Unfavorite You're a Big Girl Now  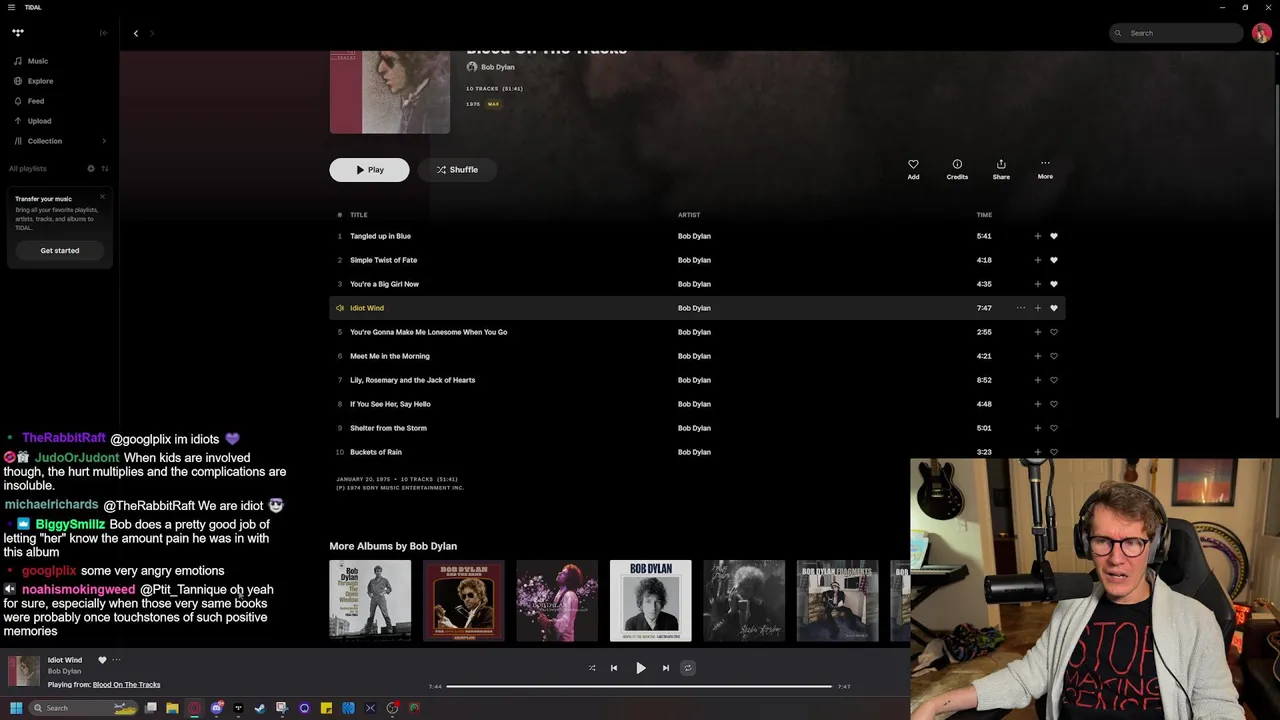point(1054,284)
